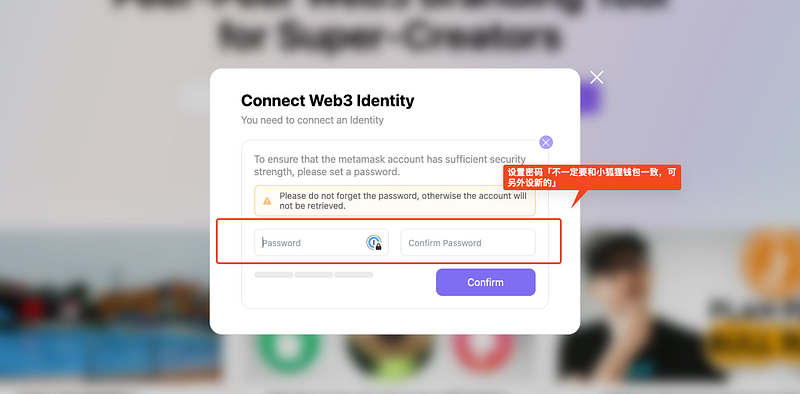Click the middle password strength bar segment
Viewport: 800px width, 394px height.
pos(314,275)
